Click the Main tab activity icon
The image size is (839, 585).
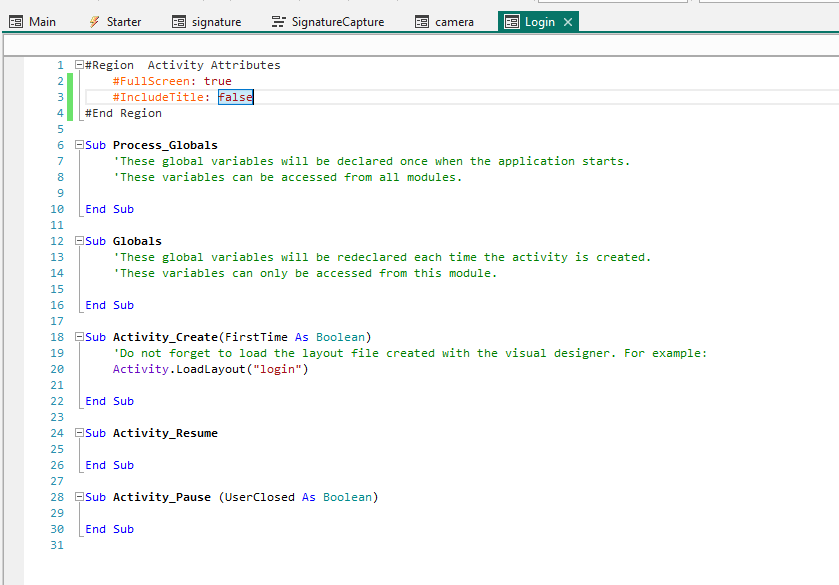point(16,22)
